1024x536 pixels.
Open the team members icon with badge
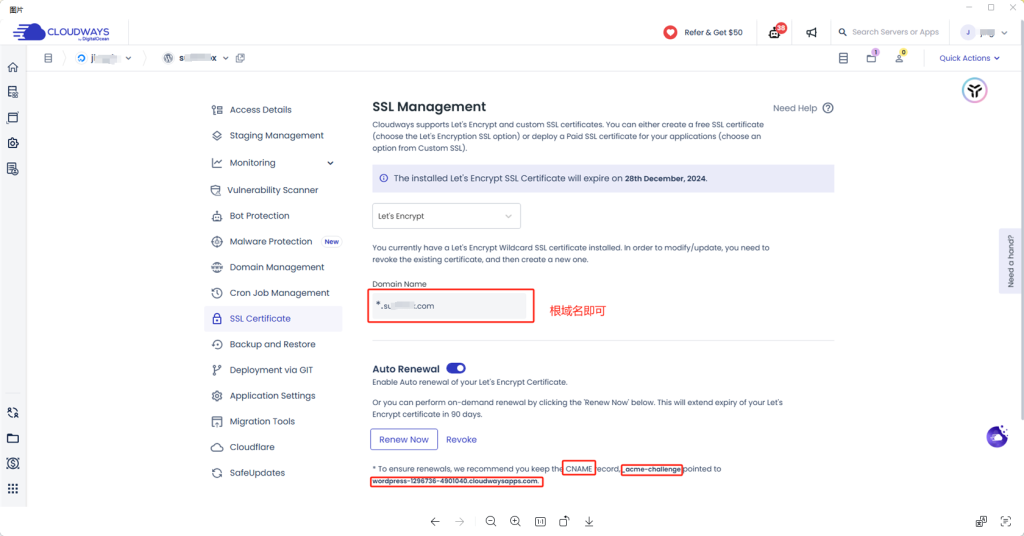(900, 57)
